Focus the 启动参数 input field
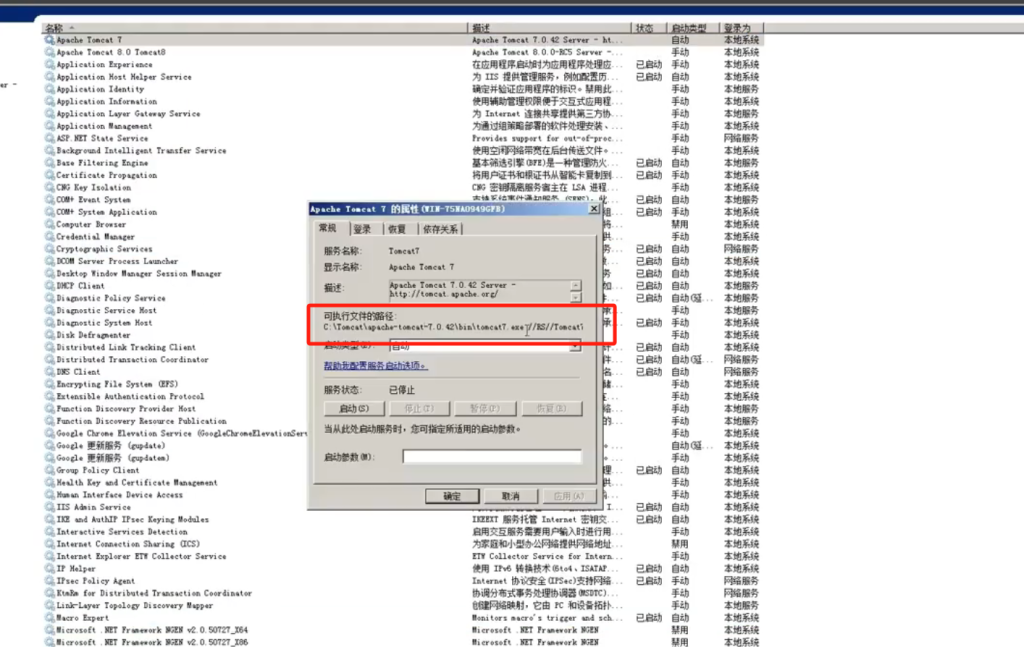Viewport: 1024px width, 647px height. pyautogui.click(x=492, y=456)
